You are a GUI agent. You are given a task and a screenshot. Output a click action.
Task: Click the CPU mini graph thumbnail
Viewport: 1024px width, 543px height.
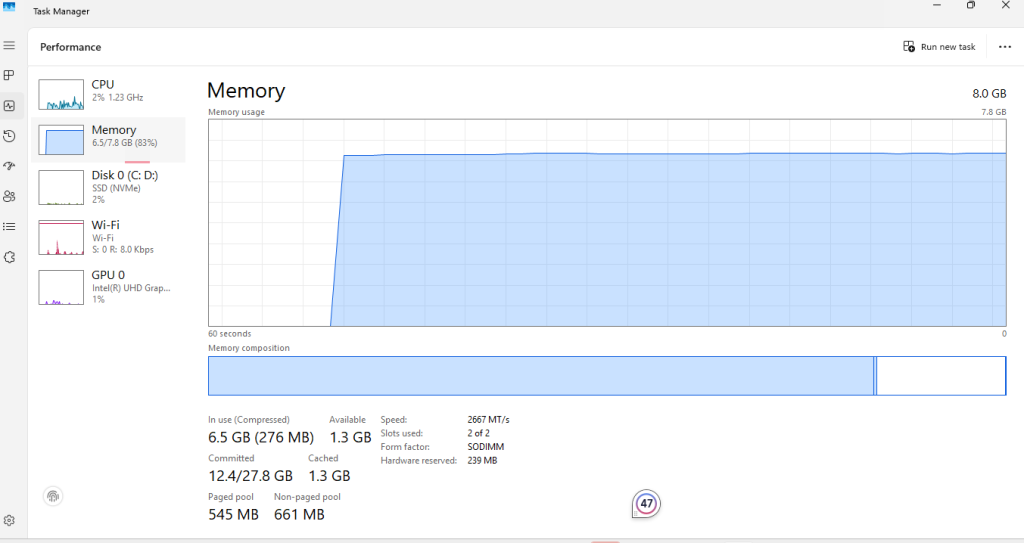61,95
